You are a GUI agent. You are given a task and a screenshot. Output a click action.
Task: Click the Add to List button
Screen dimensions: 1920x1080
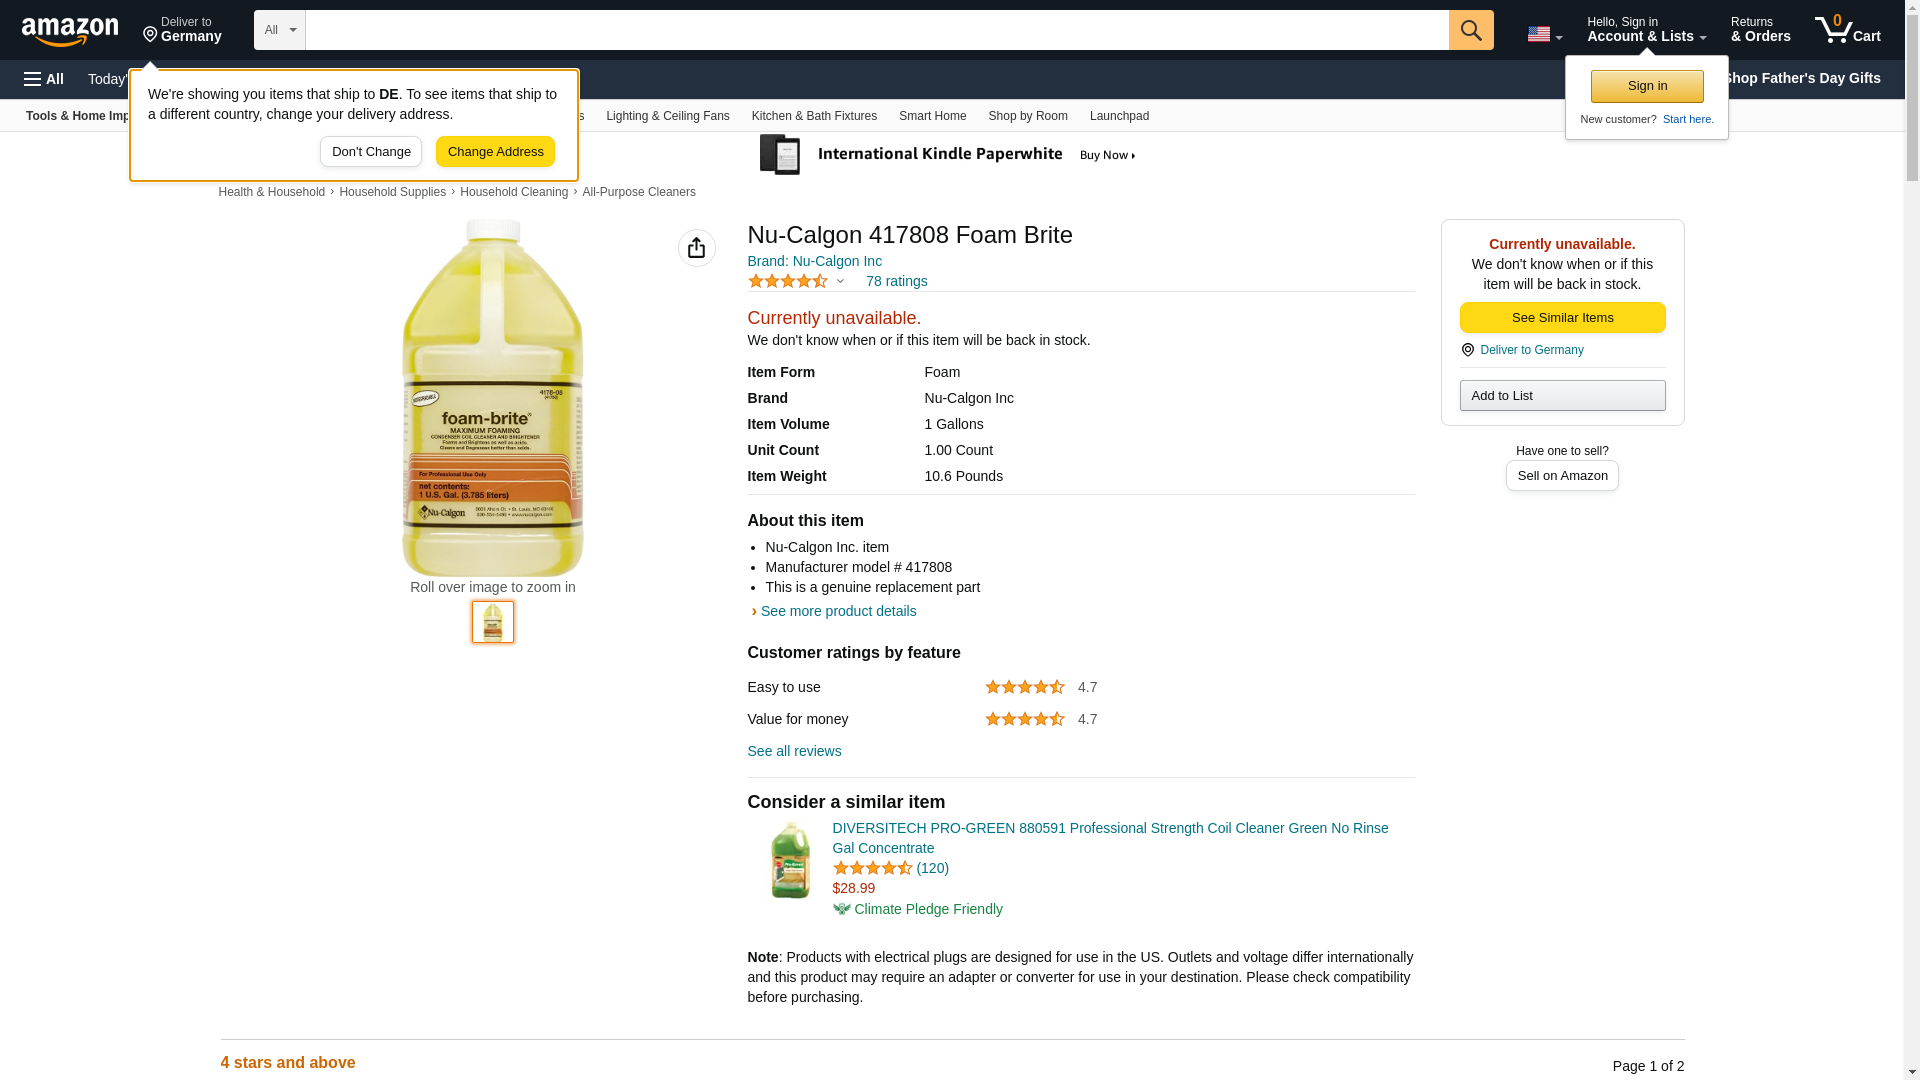tap(1562, 396)
